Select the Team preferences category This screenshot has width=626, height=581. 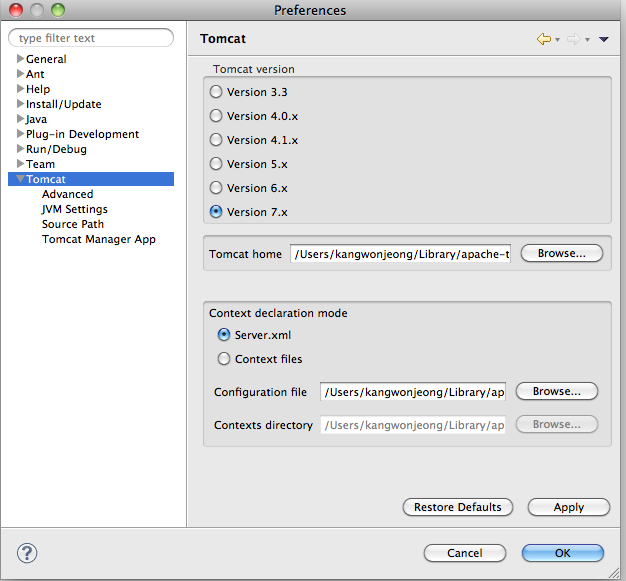click(x=40, y=164)
